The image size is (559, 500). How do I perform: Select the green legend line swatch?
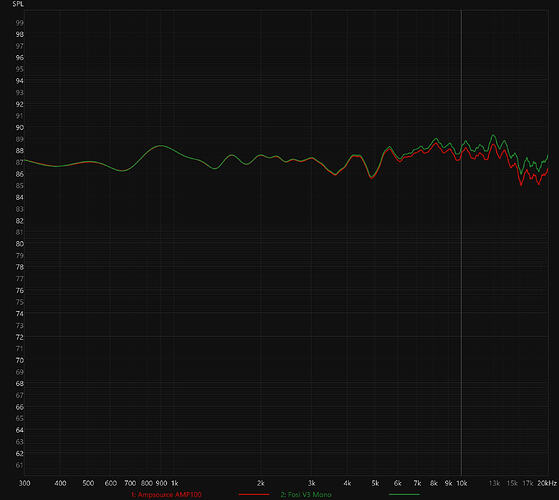coord(404,495)
